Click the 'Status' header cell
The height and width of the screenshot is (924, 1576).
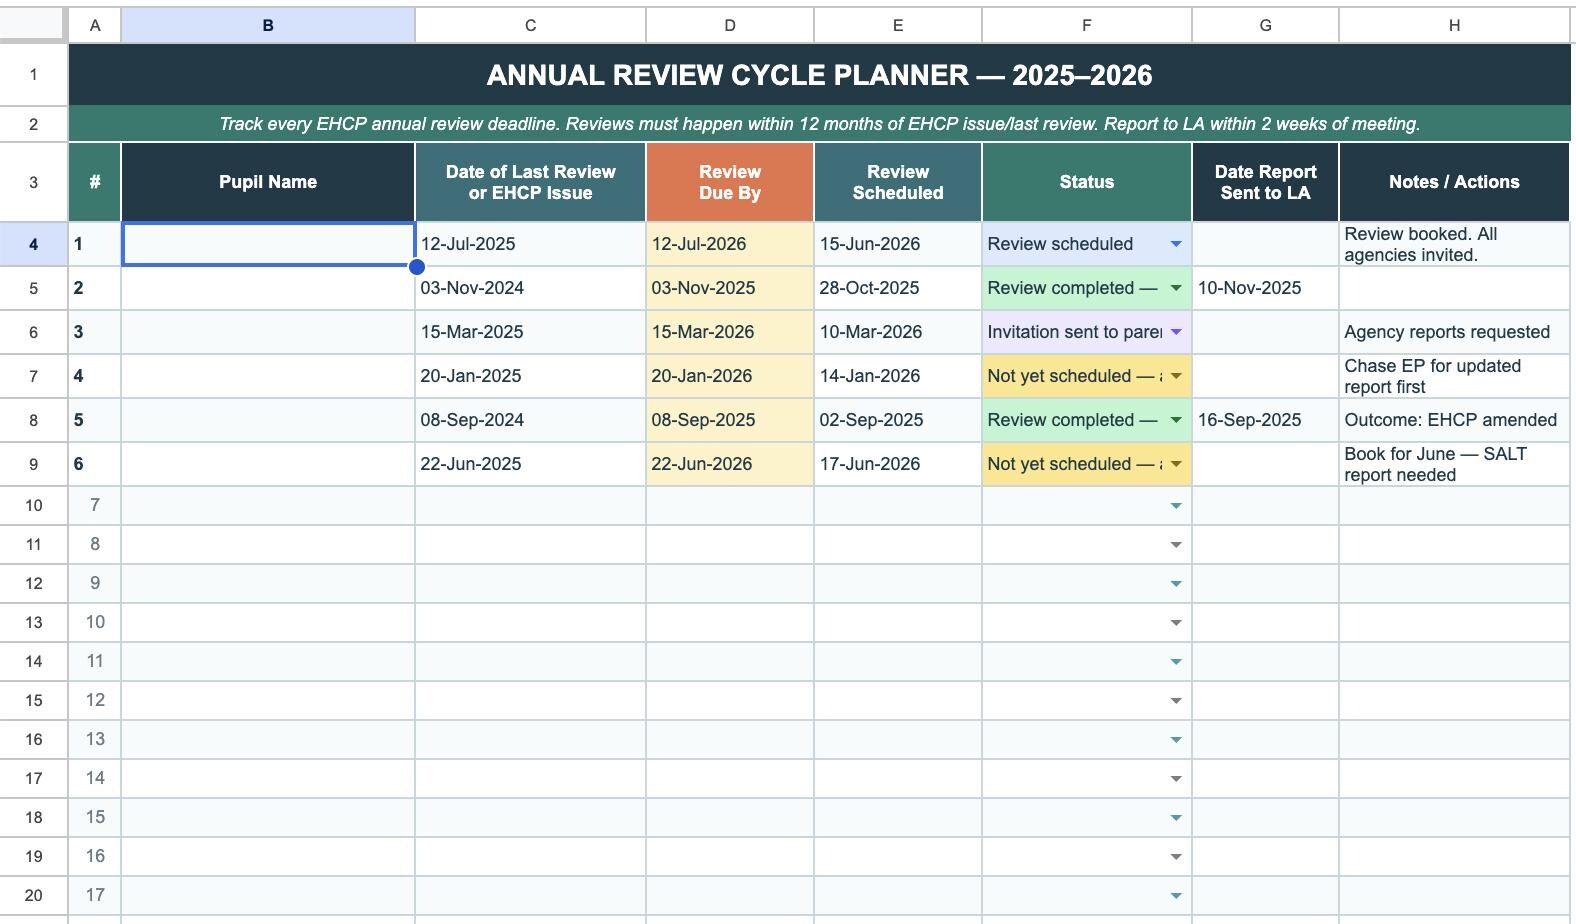pos(1087,182)
